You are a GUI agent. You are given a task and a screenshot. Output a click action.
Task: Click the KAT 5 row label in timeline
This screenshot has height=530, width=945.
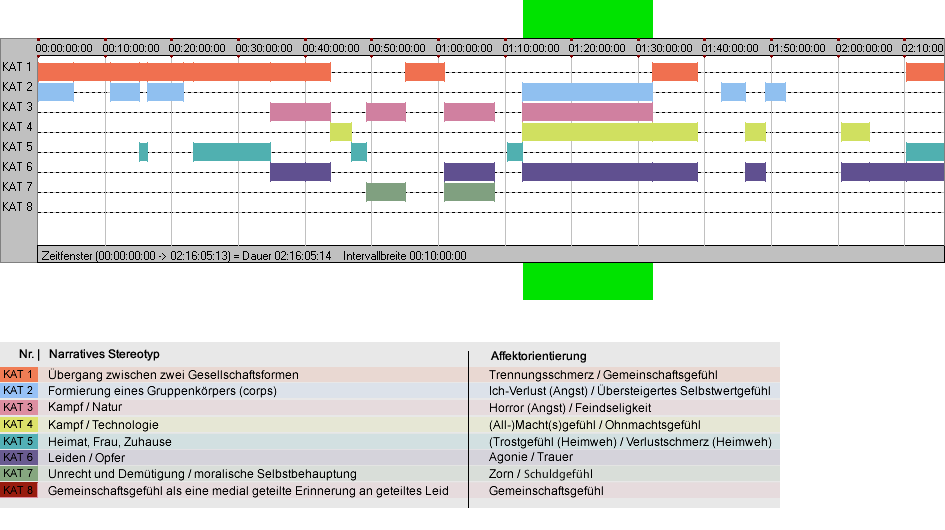click(17, 147)
